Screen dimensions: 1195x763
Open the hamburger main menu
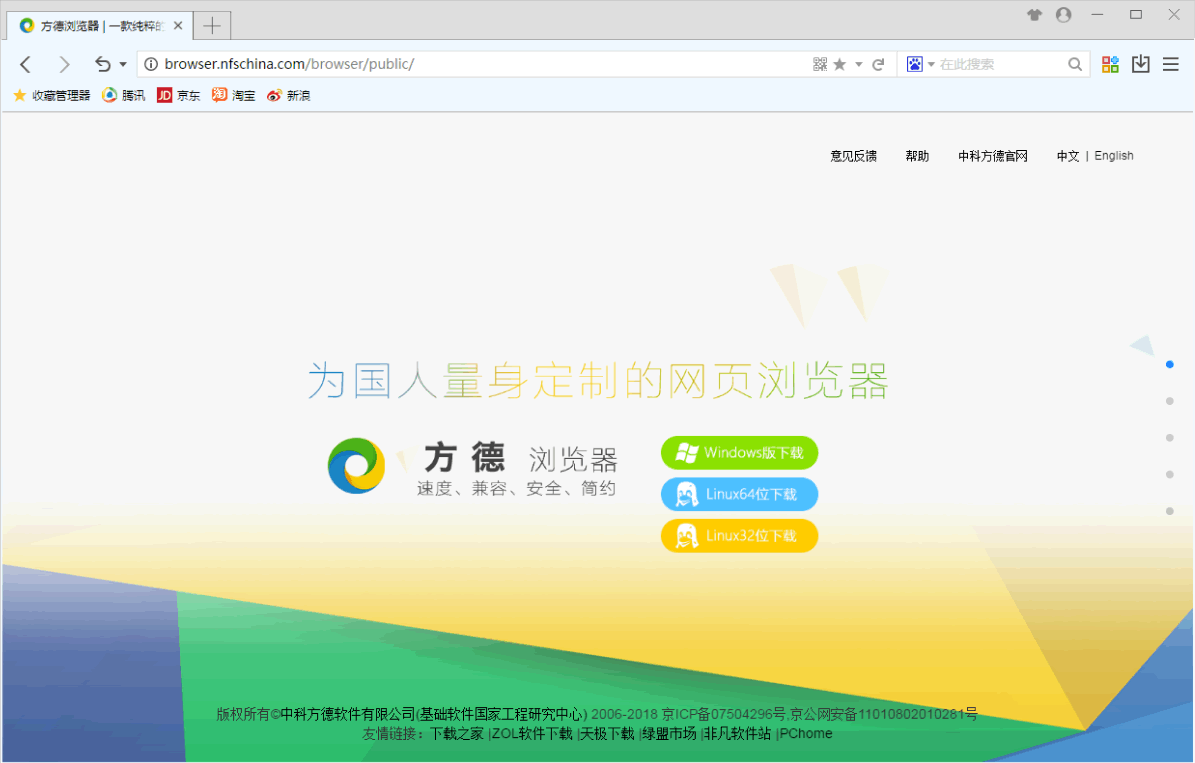1170,64
